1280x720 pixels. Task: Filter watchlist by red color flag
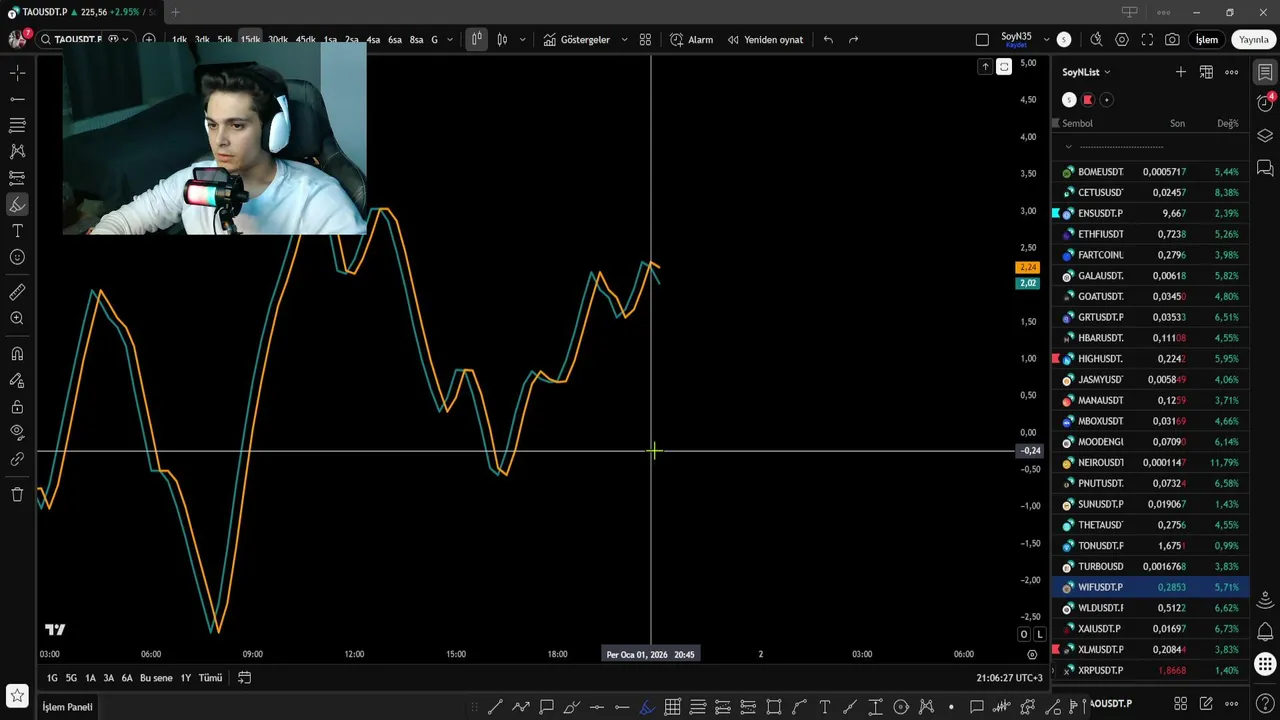[1088, 100]
